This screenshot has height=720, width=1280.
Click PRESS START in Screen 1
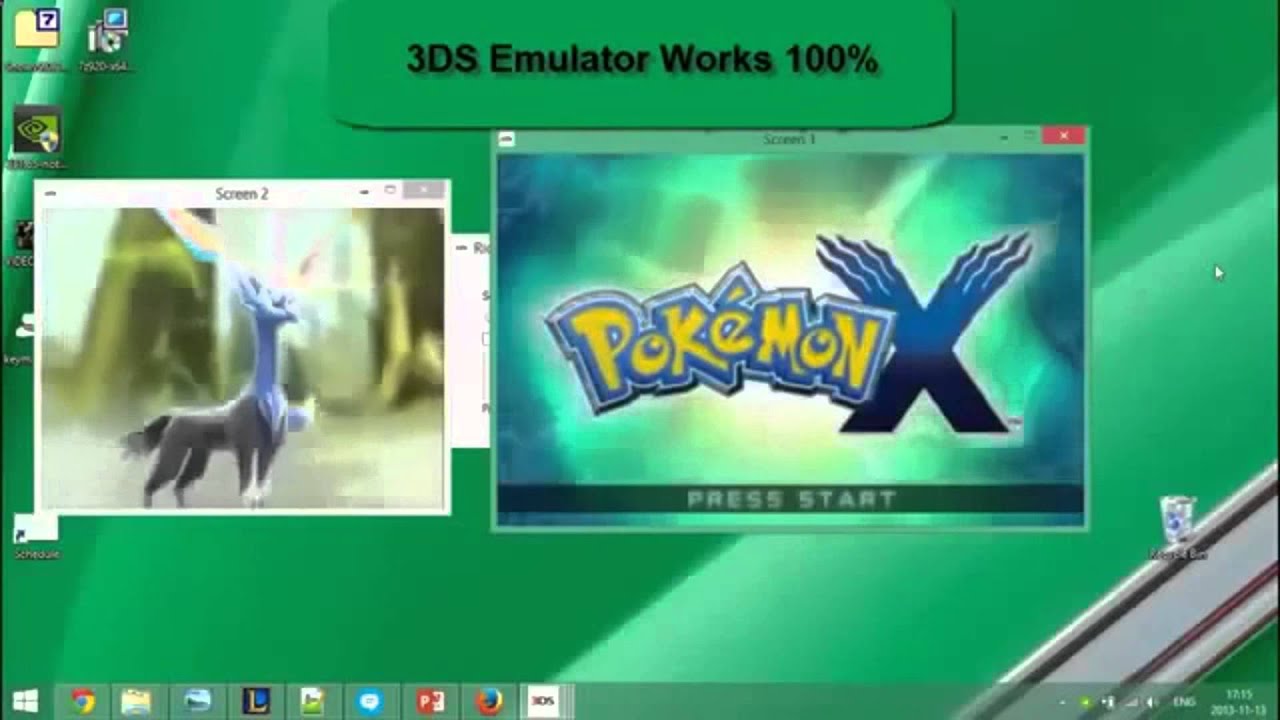click(791, 498)
